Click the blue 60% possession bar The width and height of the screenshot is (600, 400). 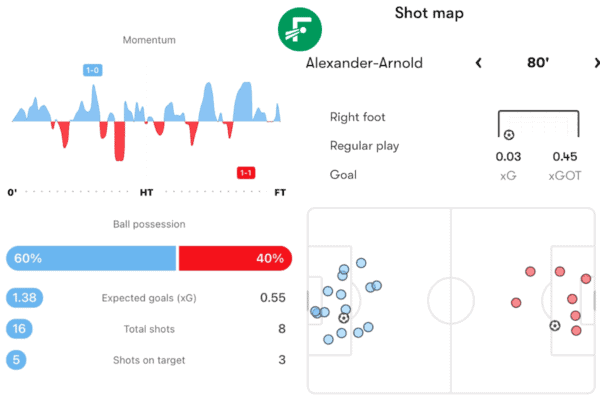pyautogui.click(x=91, y=258)
